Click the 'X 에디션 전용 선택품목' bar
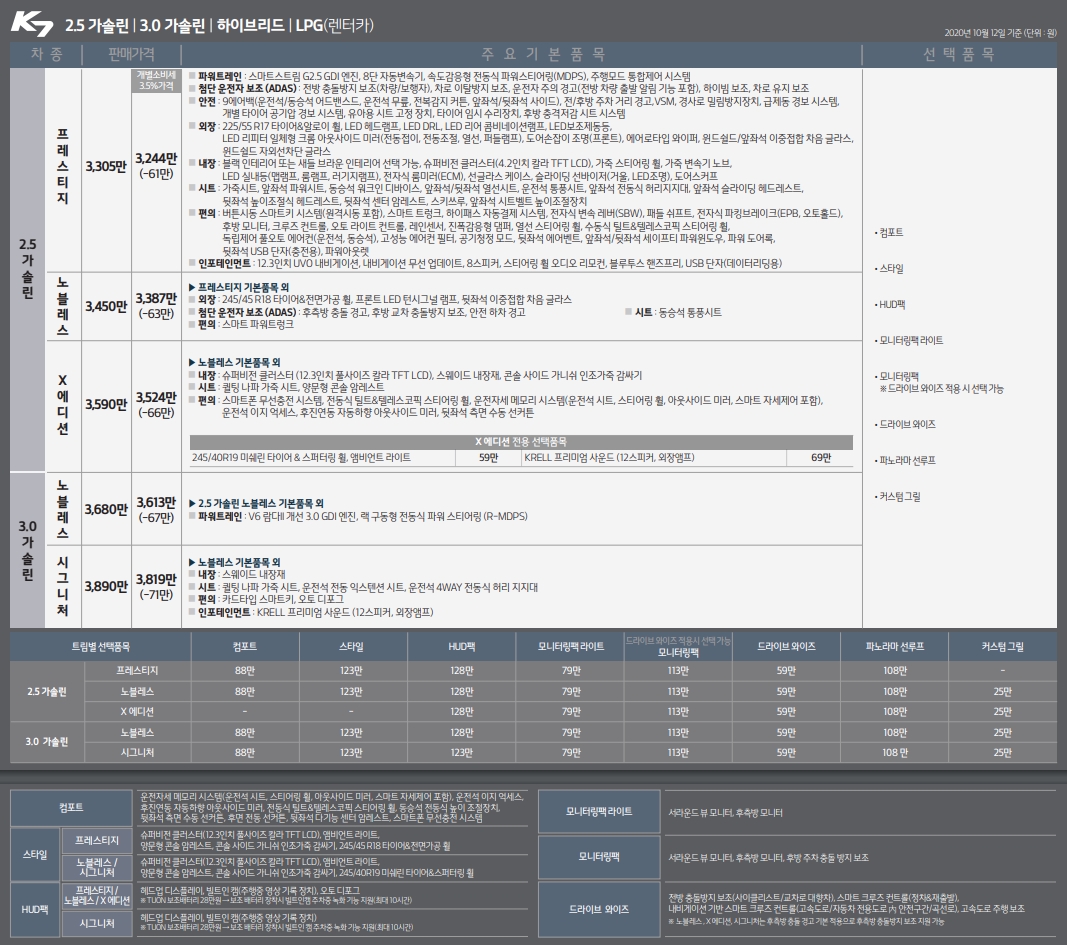The image size is (1067, 945). point(521,442)
